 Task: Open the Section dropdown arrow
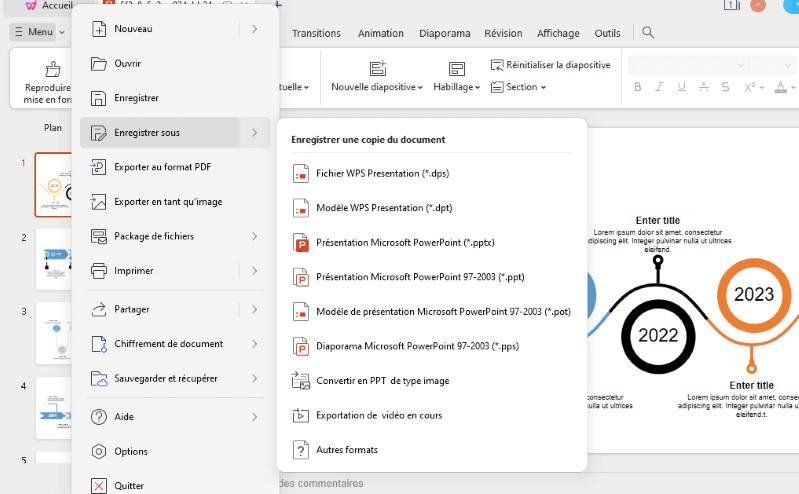coord(543,88)
